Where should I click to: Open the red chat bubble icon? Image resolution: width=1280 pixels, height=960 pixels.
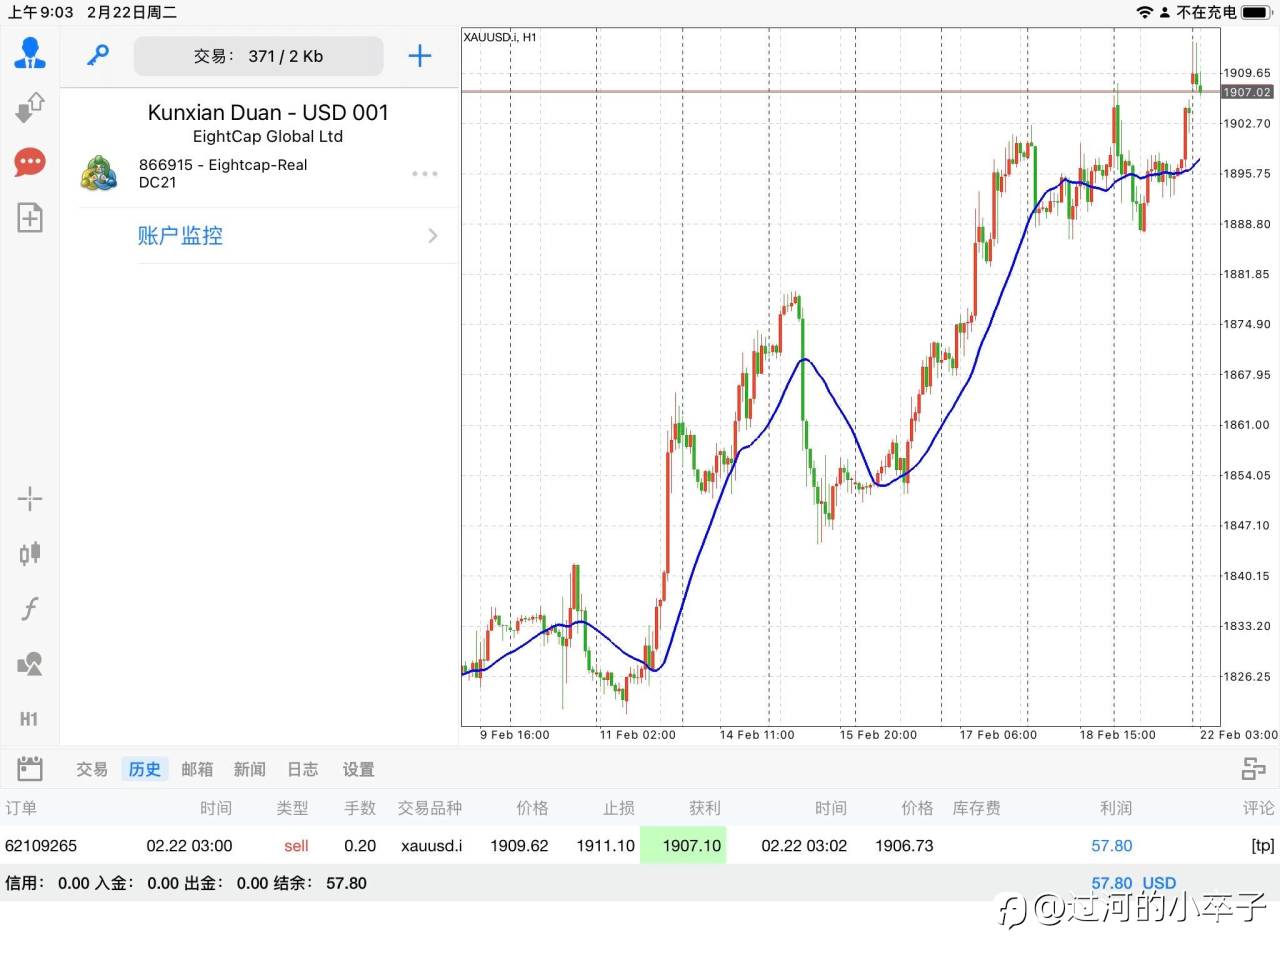click(30, 162)
